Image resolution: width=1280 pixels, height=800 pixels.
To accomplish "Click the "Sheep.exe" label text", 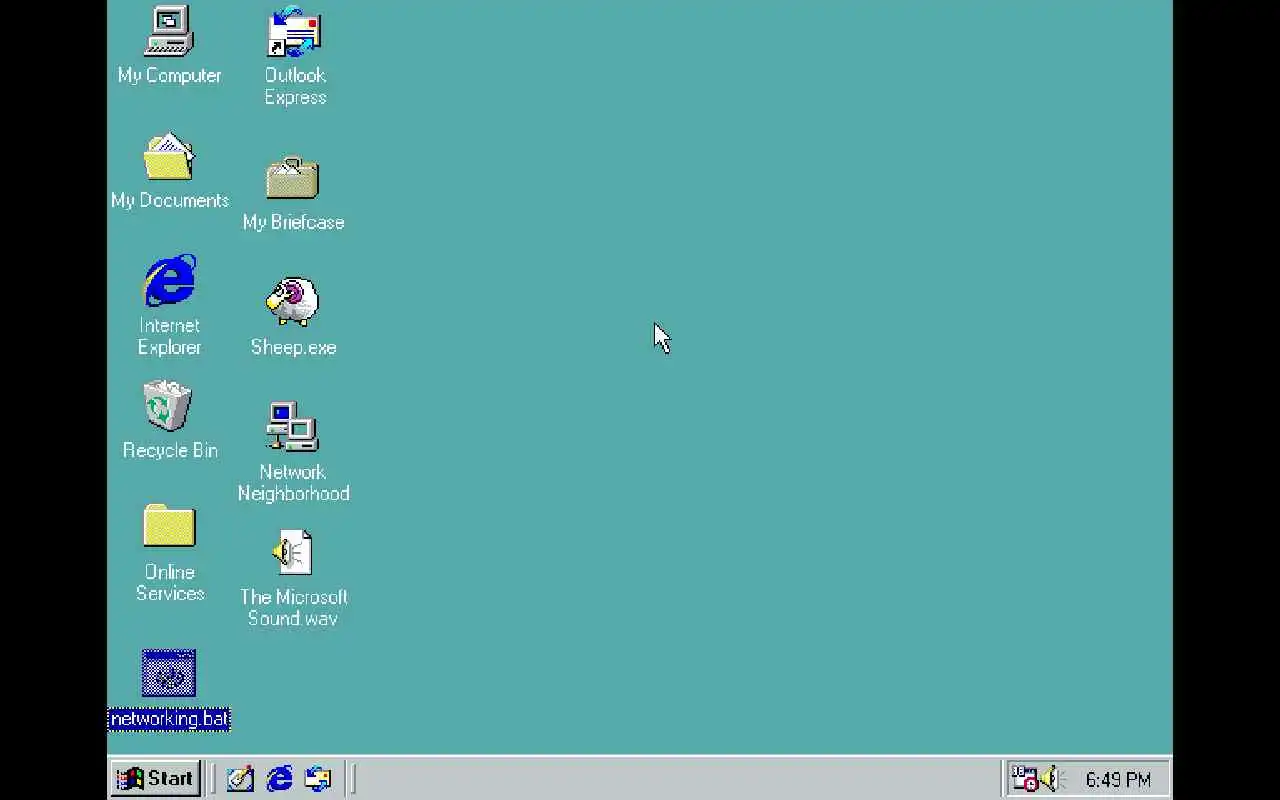I will pos(293,347).
